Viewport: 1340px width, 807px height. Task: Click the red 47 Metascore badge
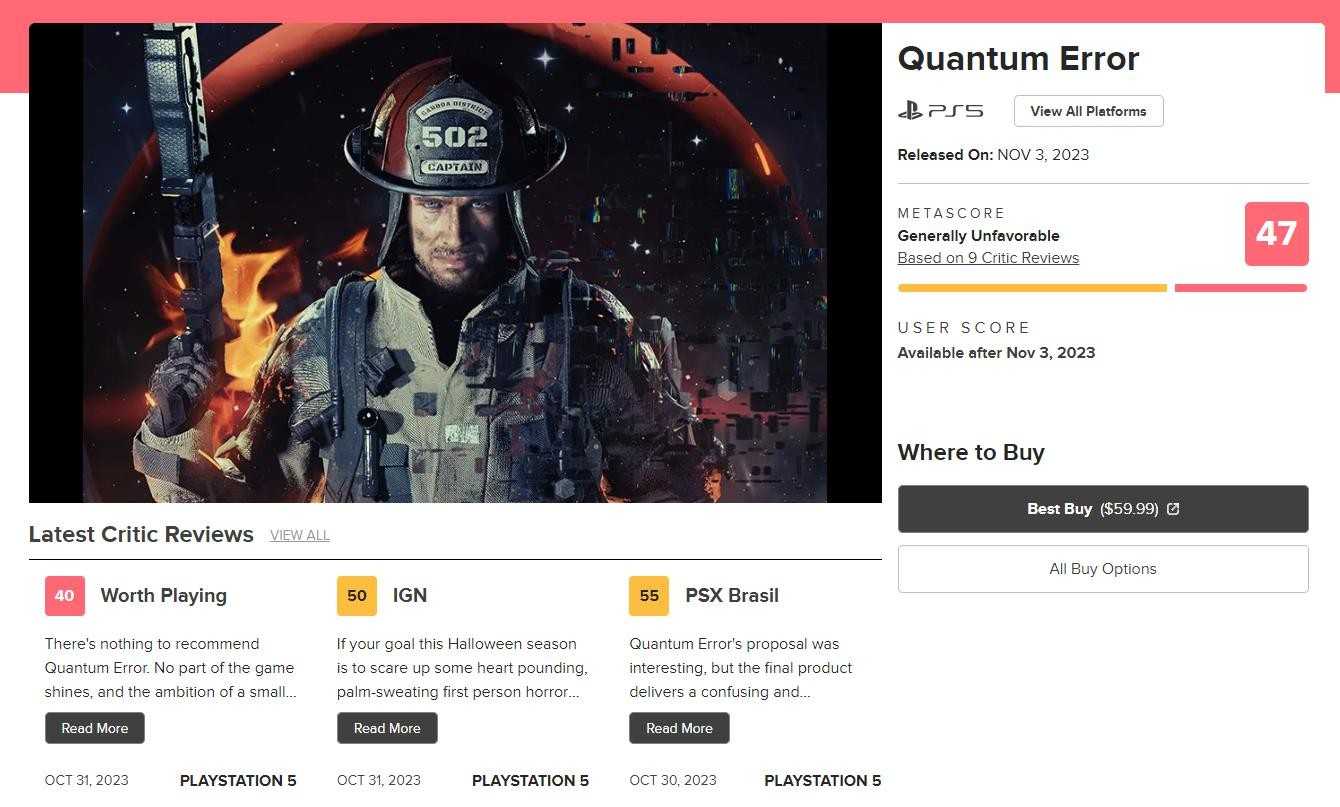pyautogui.click(x=1276, y=234)
